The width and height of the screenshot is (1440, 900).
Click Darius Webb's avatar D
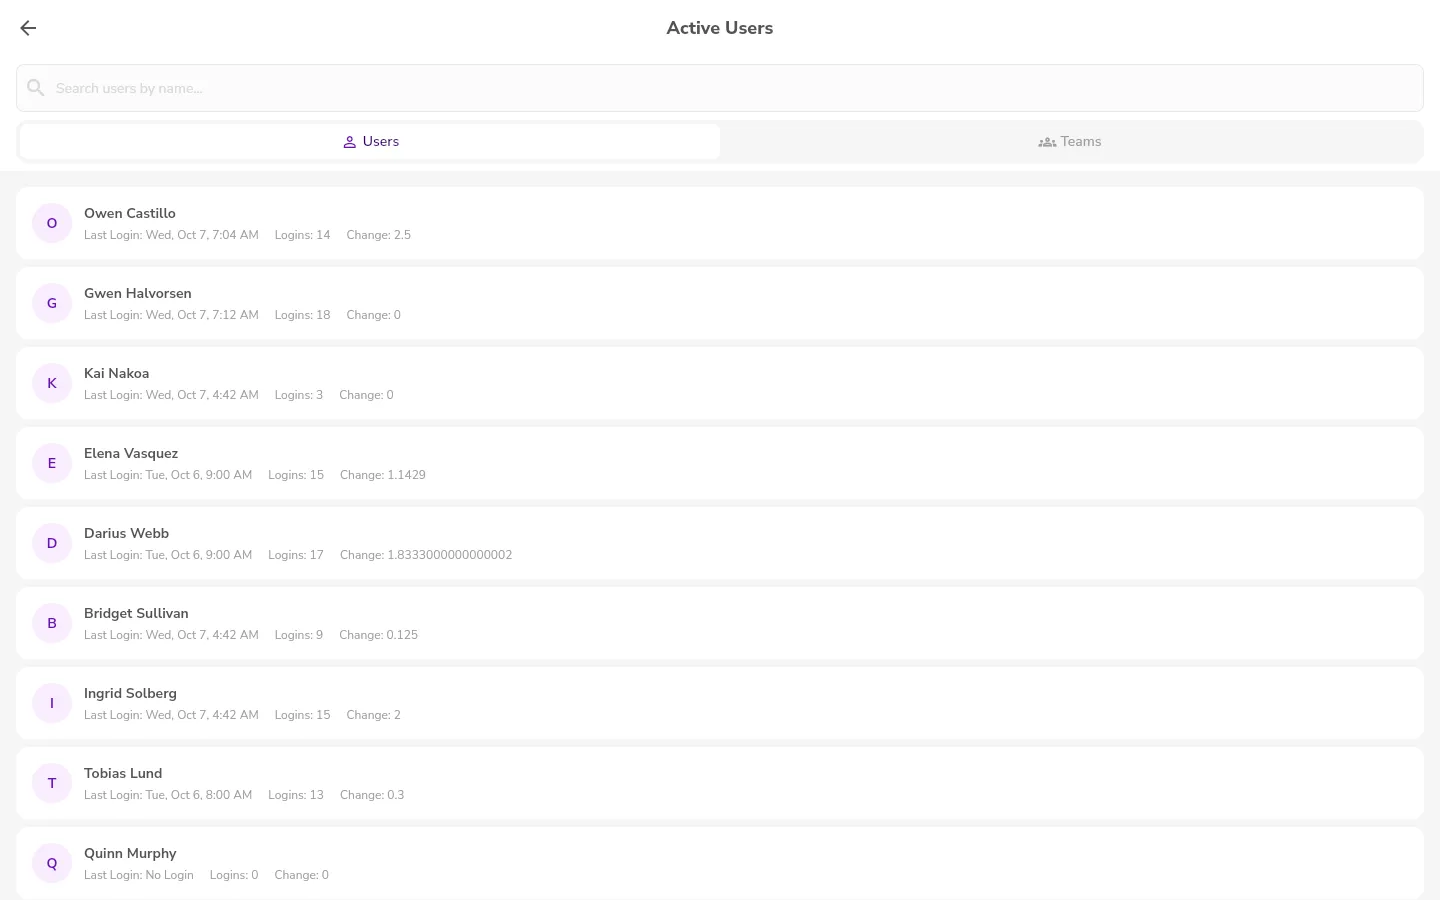(52, 543)
